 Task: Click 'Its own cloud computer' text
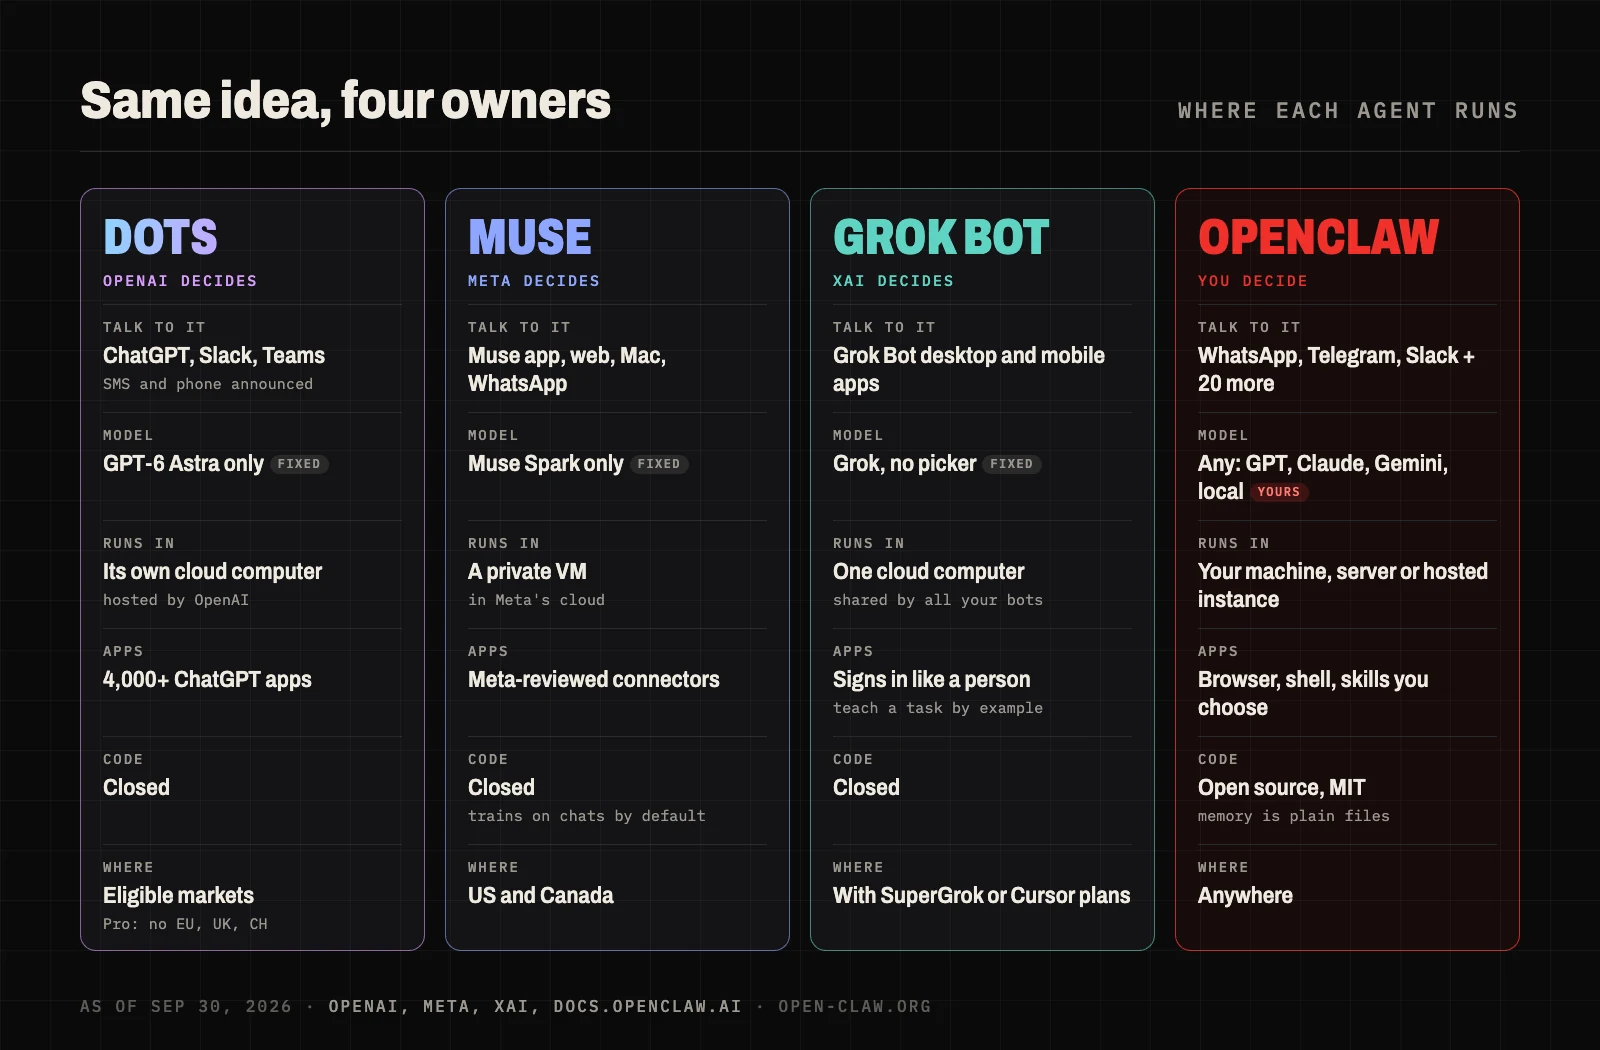(212, 572)
